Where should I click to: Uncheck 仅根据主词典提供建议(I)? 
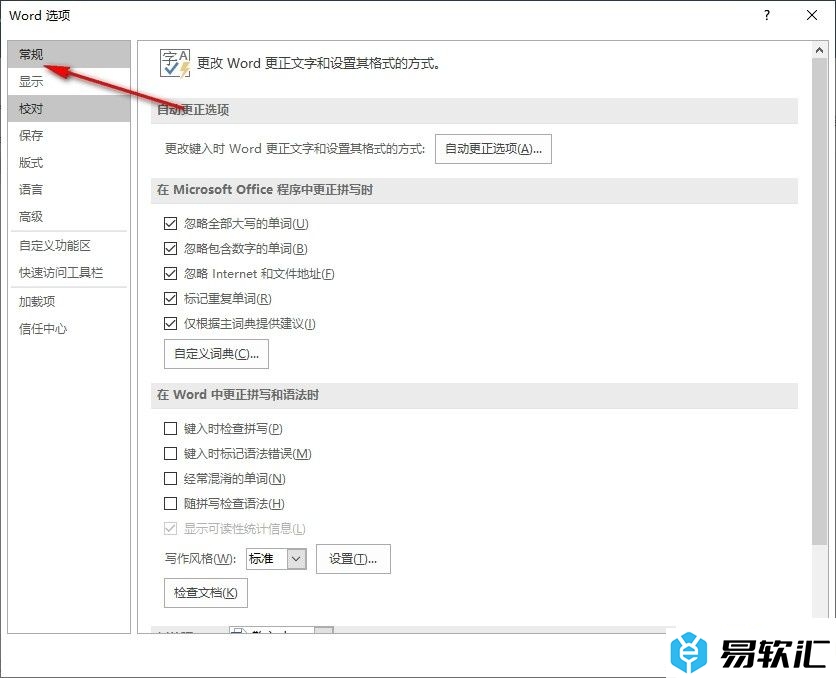171,324
